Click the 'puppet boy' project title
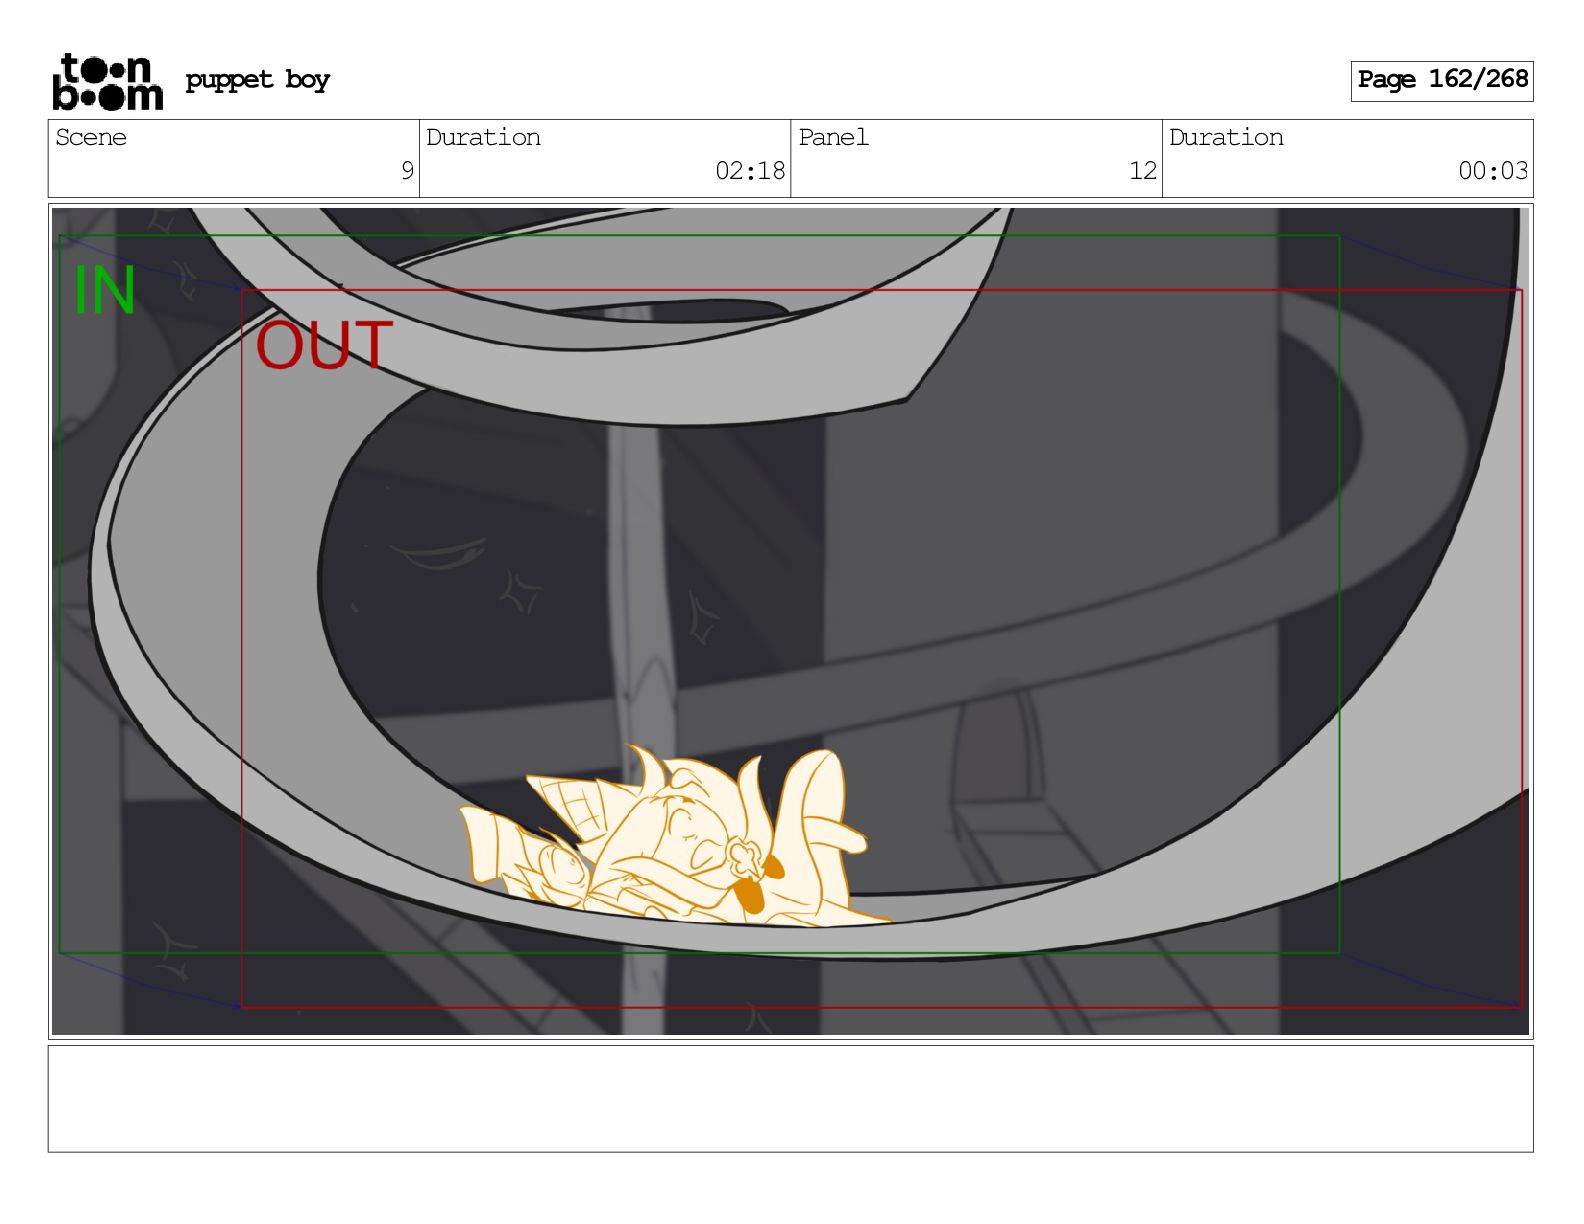The height and width of the screenshot is (1224, 1584). [x=257, y=80]
